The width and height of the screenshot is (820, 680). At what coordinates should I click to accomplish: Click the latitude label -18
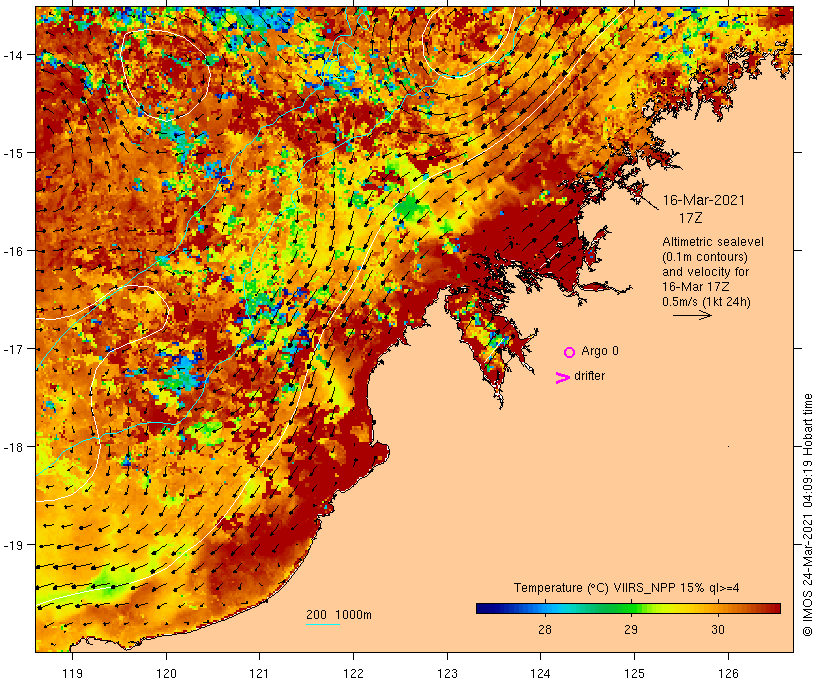click(x=13, y=447)
